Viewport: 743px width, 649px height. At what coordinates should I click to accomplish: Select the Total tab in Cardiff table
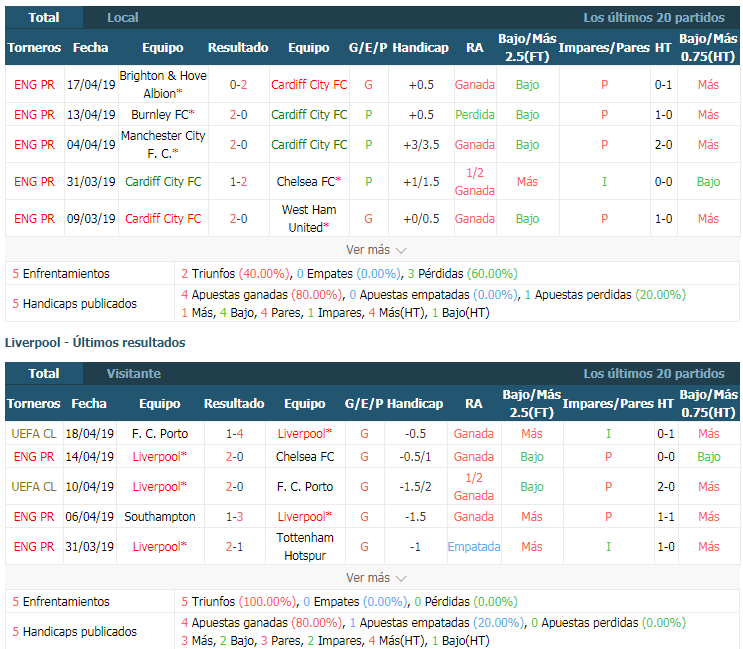44,18
